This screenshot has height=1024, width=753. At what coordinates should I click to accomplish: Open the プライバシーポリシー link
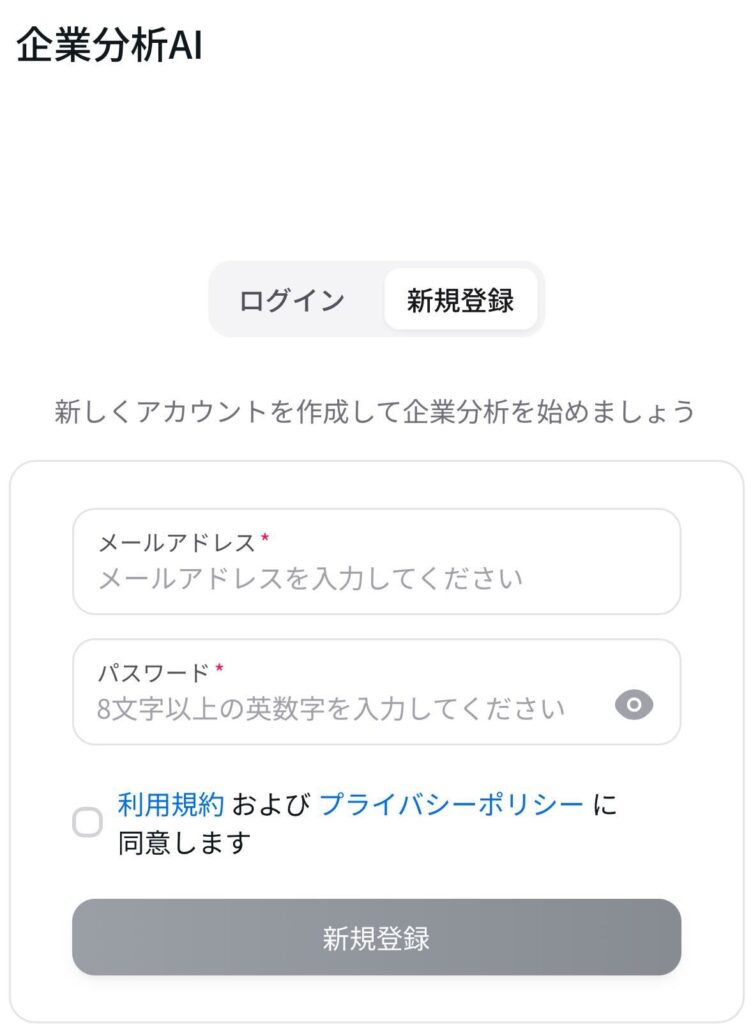point(451,805)
